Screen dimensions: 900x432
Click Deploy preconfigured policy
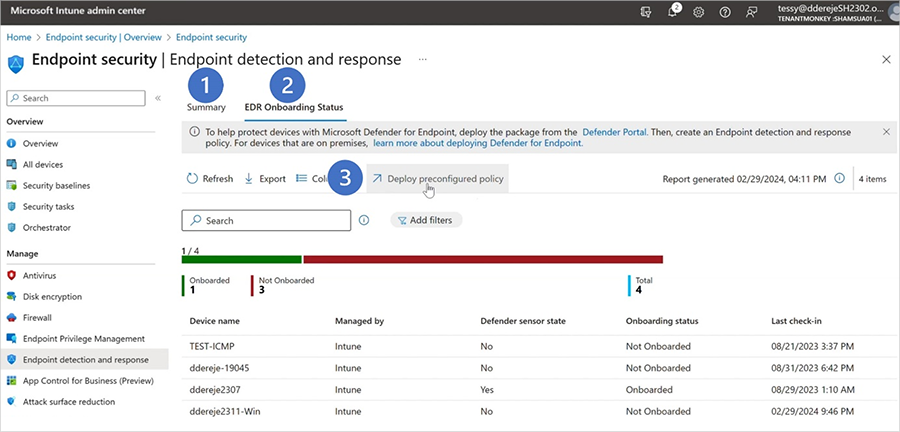pyautogui.click(x=437, y=178)
